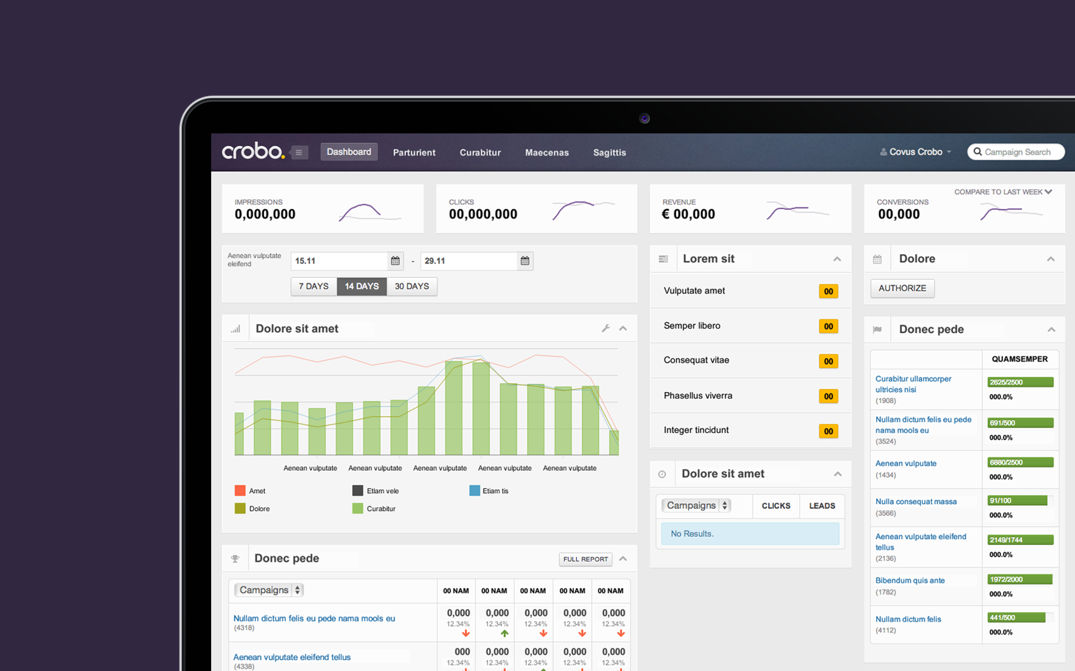
Task: Open the menu icon beside the crobo logo
Action: click(x=299, y=152)
